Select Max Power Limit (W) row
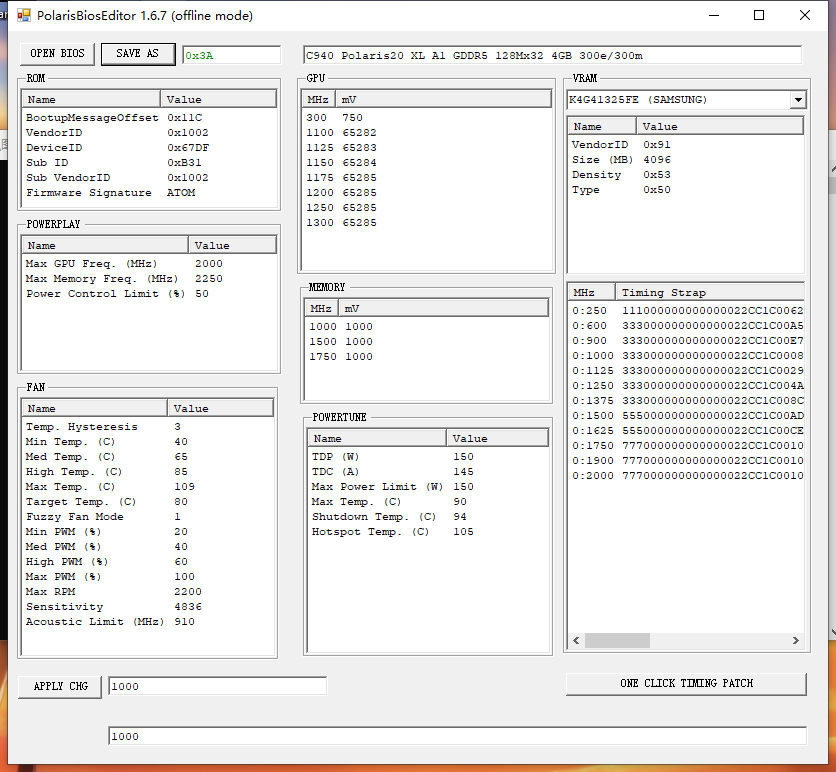Screen dimensions: 836x772 click(428, 486)
